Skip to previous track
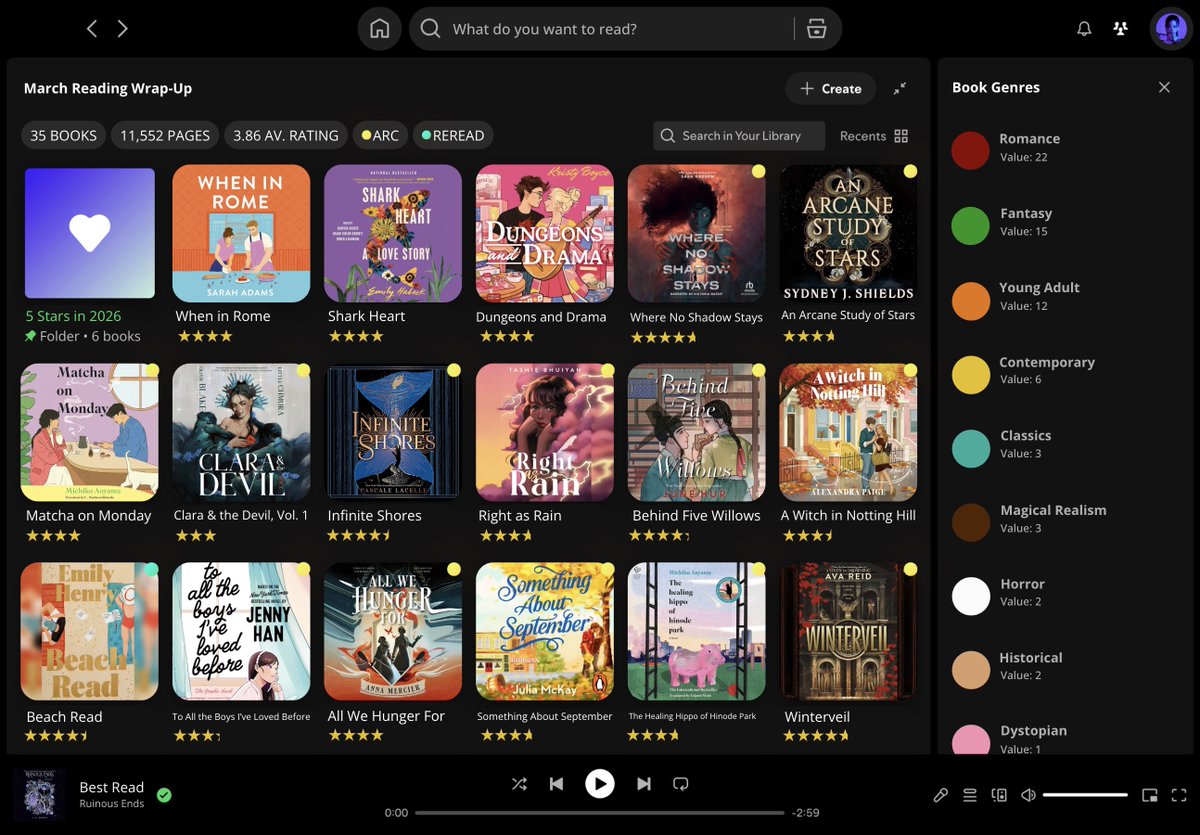This screenshot has width=1200, height=835. click(557, 784)
